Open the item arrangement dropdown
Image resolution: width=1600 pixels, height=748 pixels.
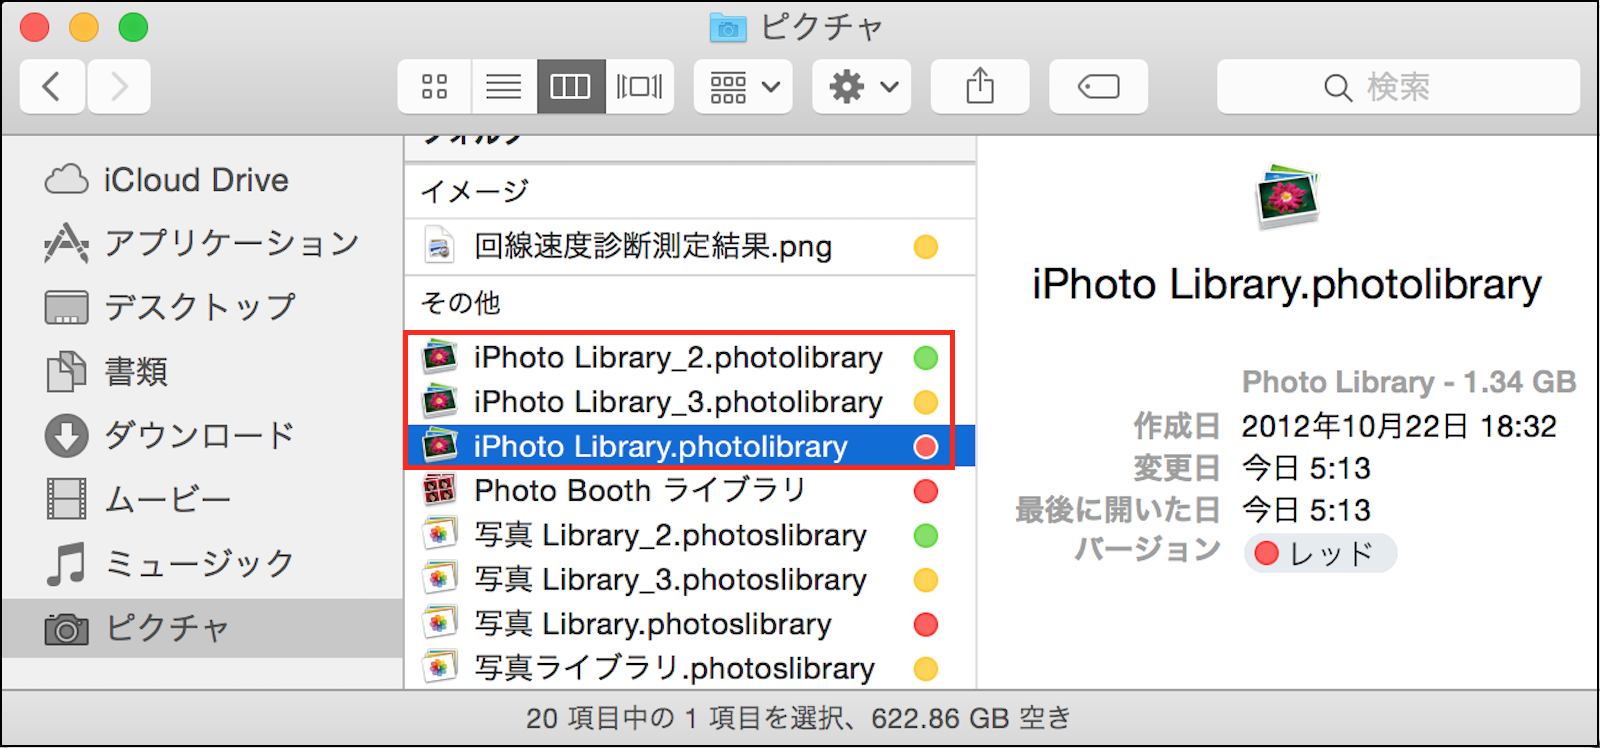743,87
